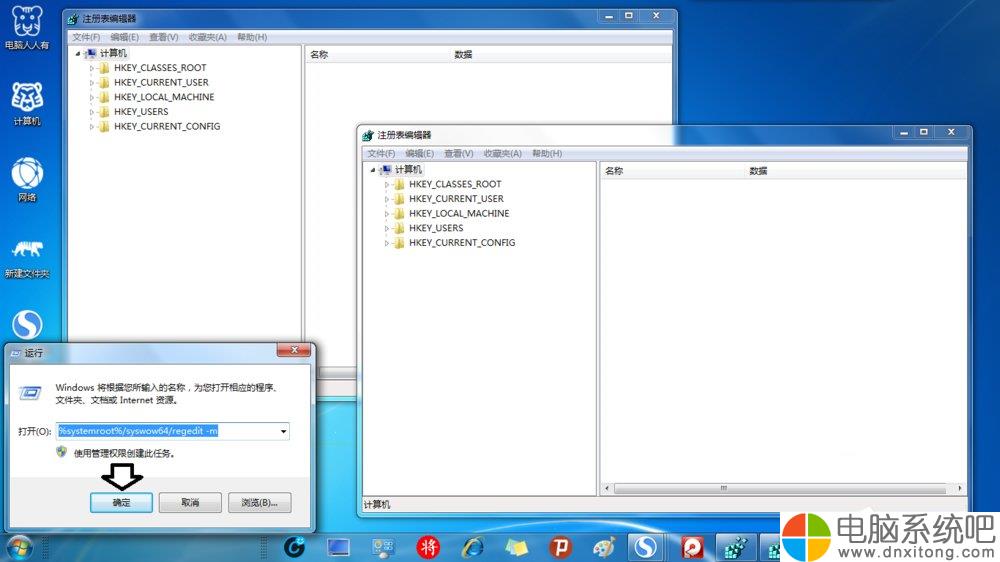Open the 收藏夹(A) menu in the front registry editor
Viewport: 1000px width, 562px height.
click(x=503, y=154)
